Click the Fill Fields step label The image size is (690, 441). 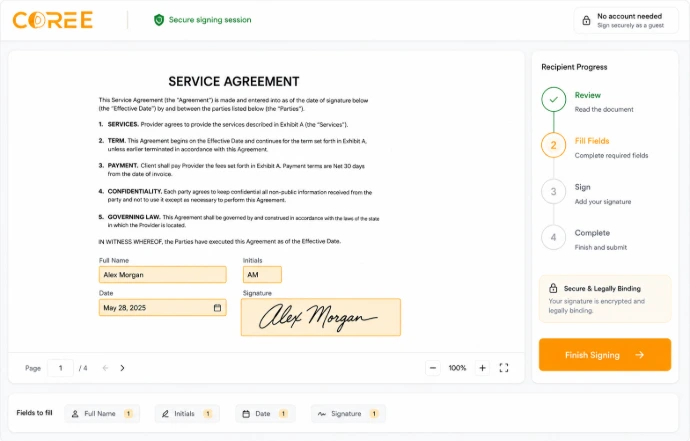point(592,141)
